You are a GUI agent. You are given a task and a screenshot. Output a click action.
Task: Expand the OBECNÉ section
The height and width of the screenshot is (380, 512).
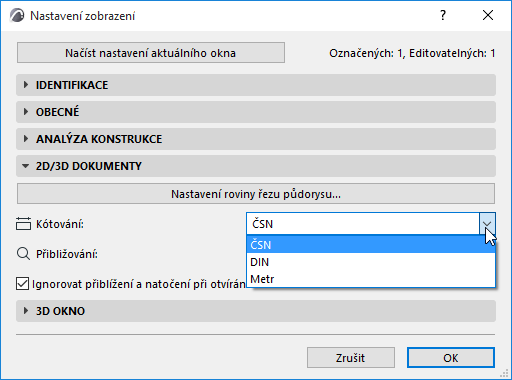coord(256,112)
